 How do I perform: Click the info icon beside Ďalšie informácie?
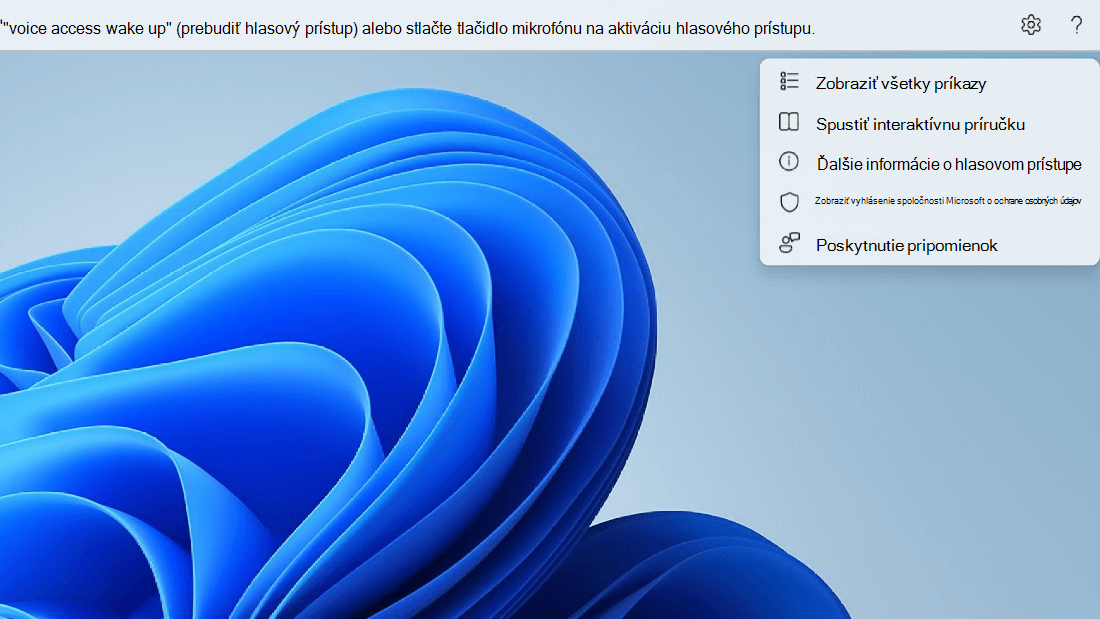[789, 162]
